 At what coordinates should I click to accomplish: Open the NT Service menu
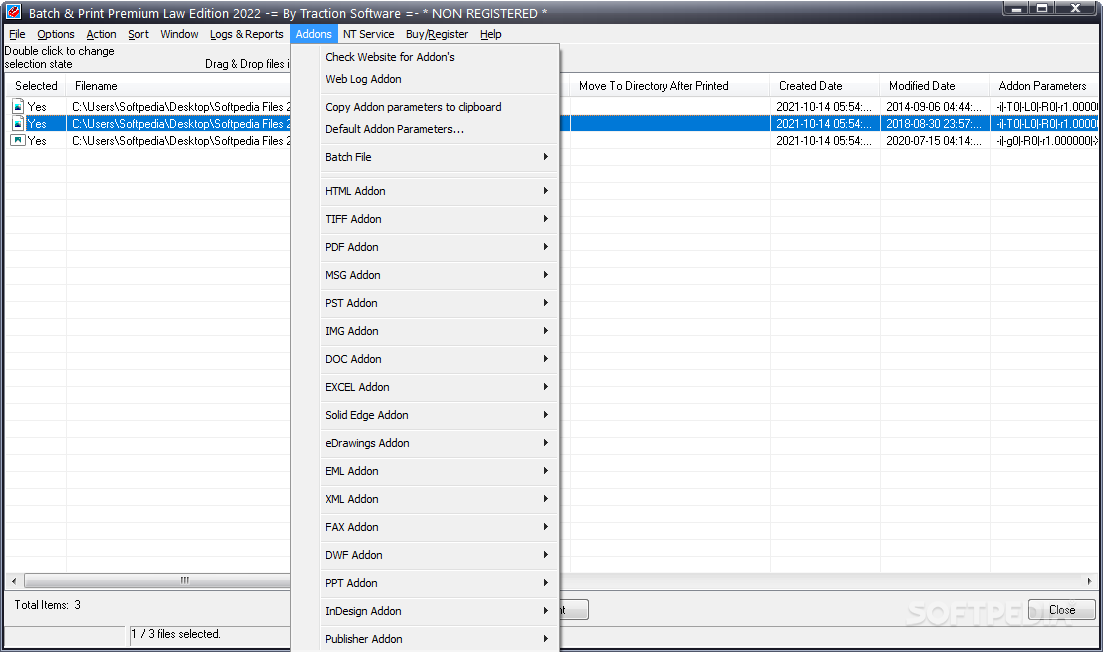click(x=369, y=34)
